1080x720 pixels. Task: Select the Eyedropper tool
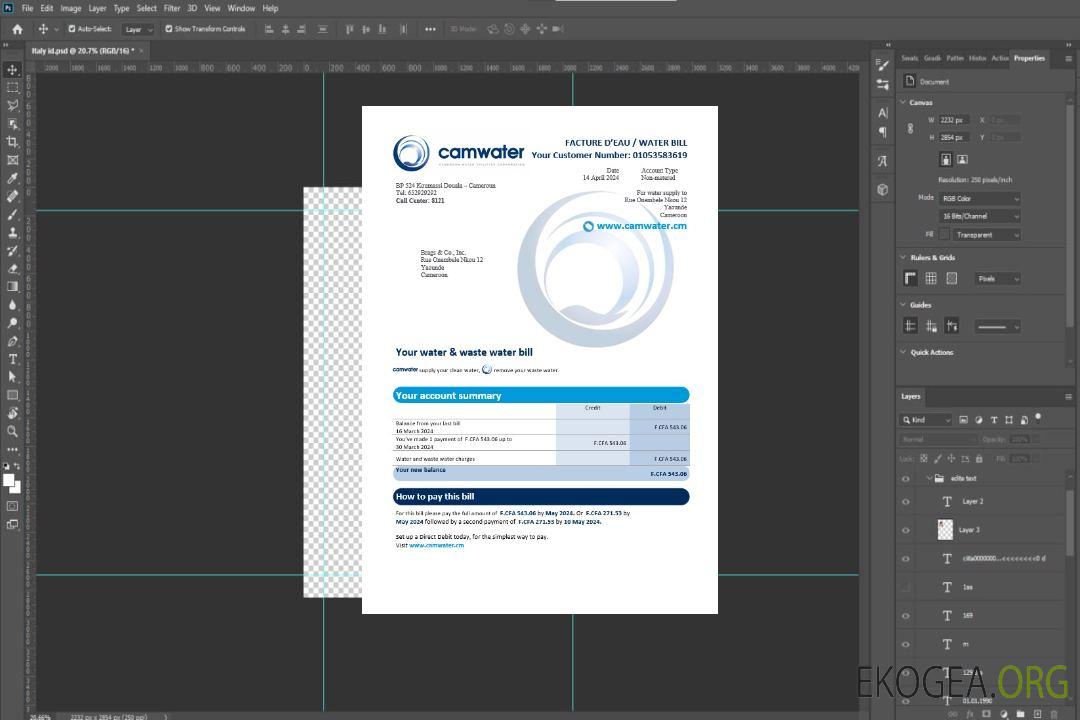(x=12, y=178)
